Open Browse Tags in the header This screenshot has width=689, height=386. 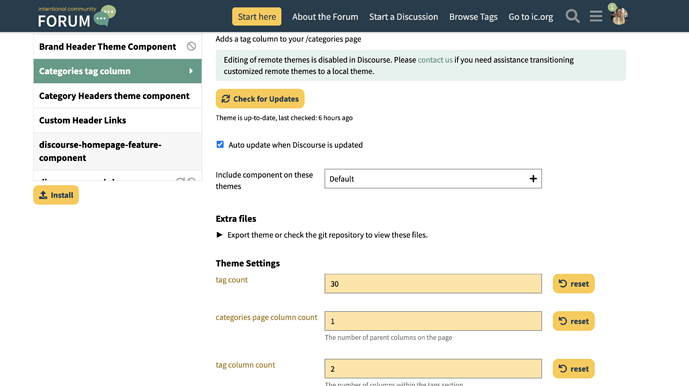coord(473,17)
